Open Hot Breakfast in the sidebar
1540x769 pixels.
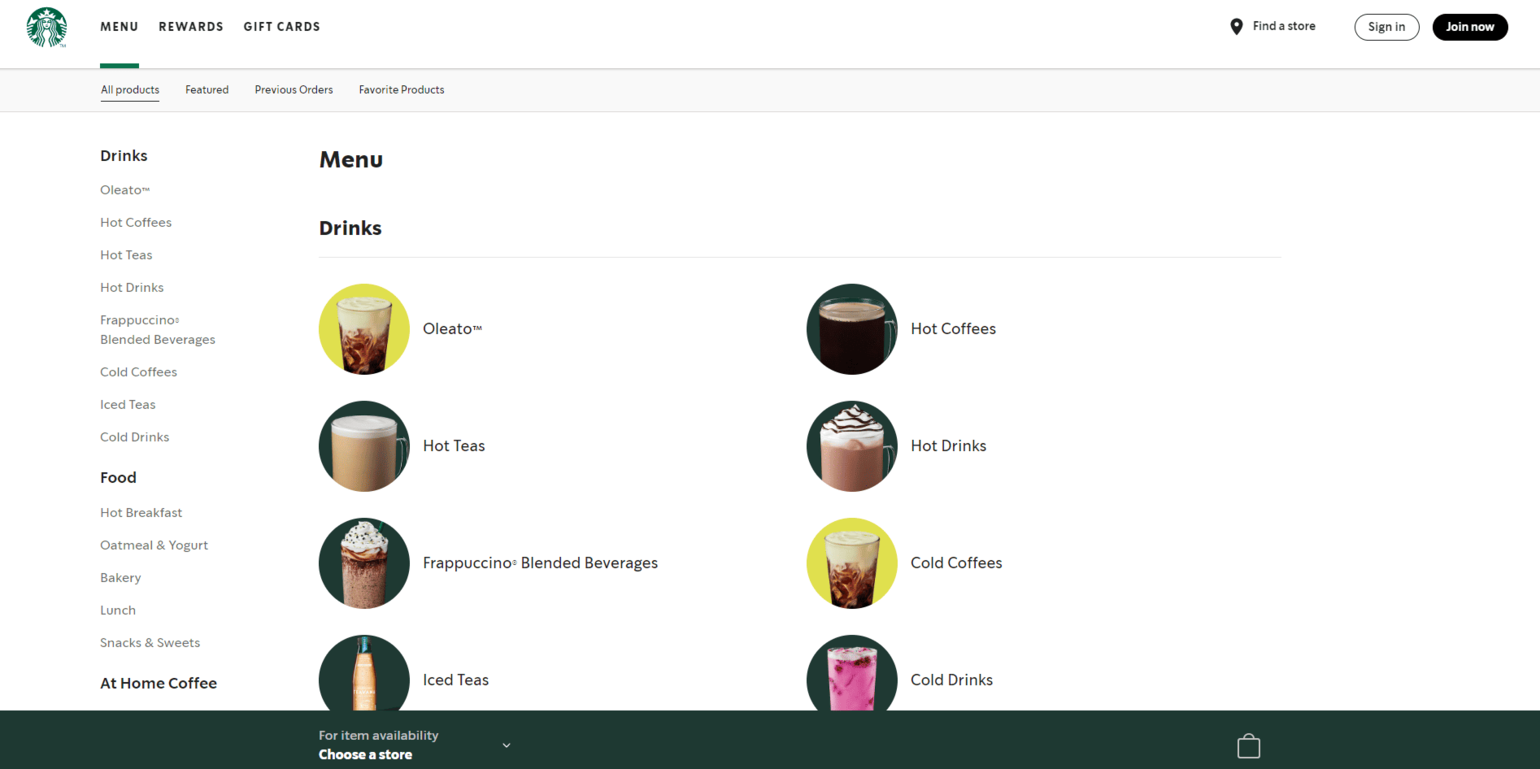click(x=141, y=513)
